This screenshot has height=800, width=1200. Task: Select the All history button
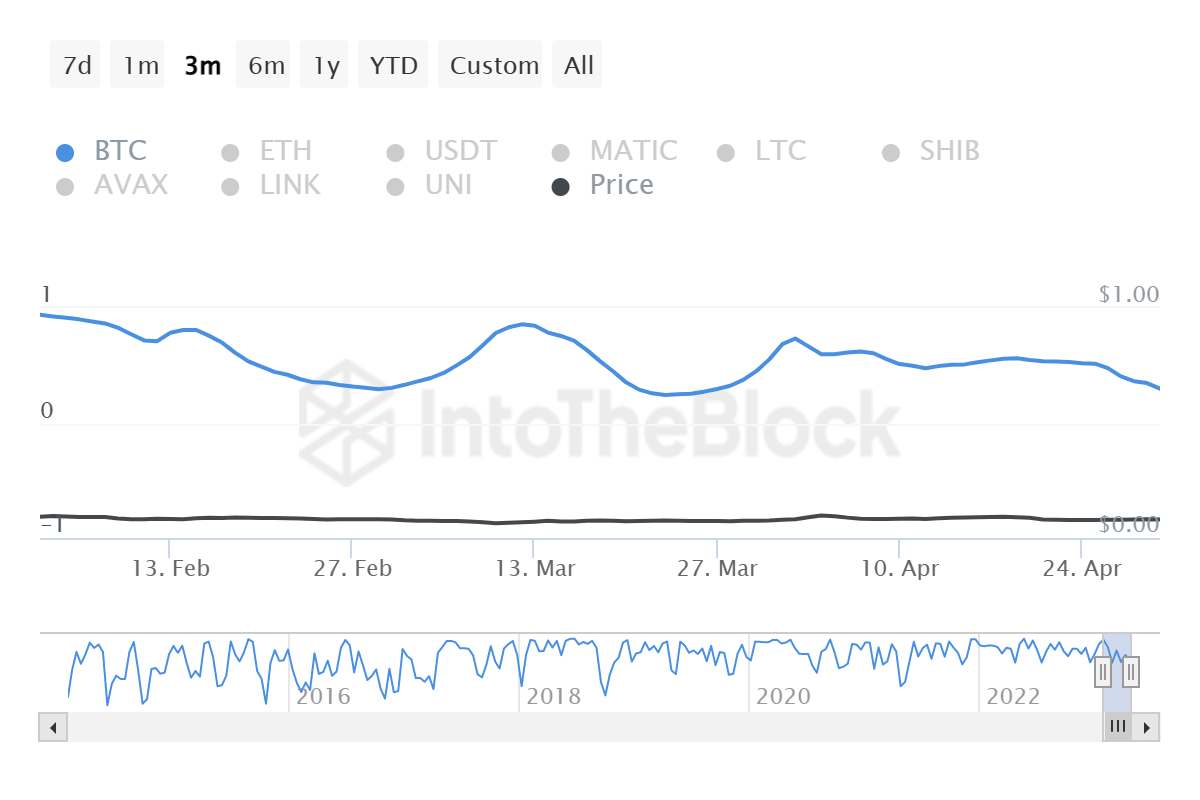tap(577, 64)
